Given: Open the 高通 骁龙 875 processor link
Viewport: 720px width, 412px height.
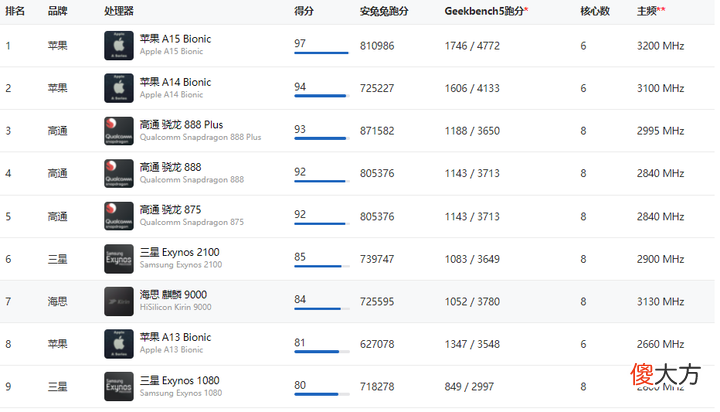Looking at the screenshot, I should (170, 209).
